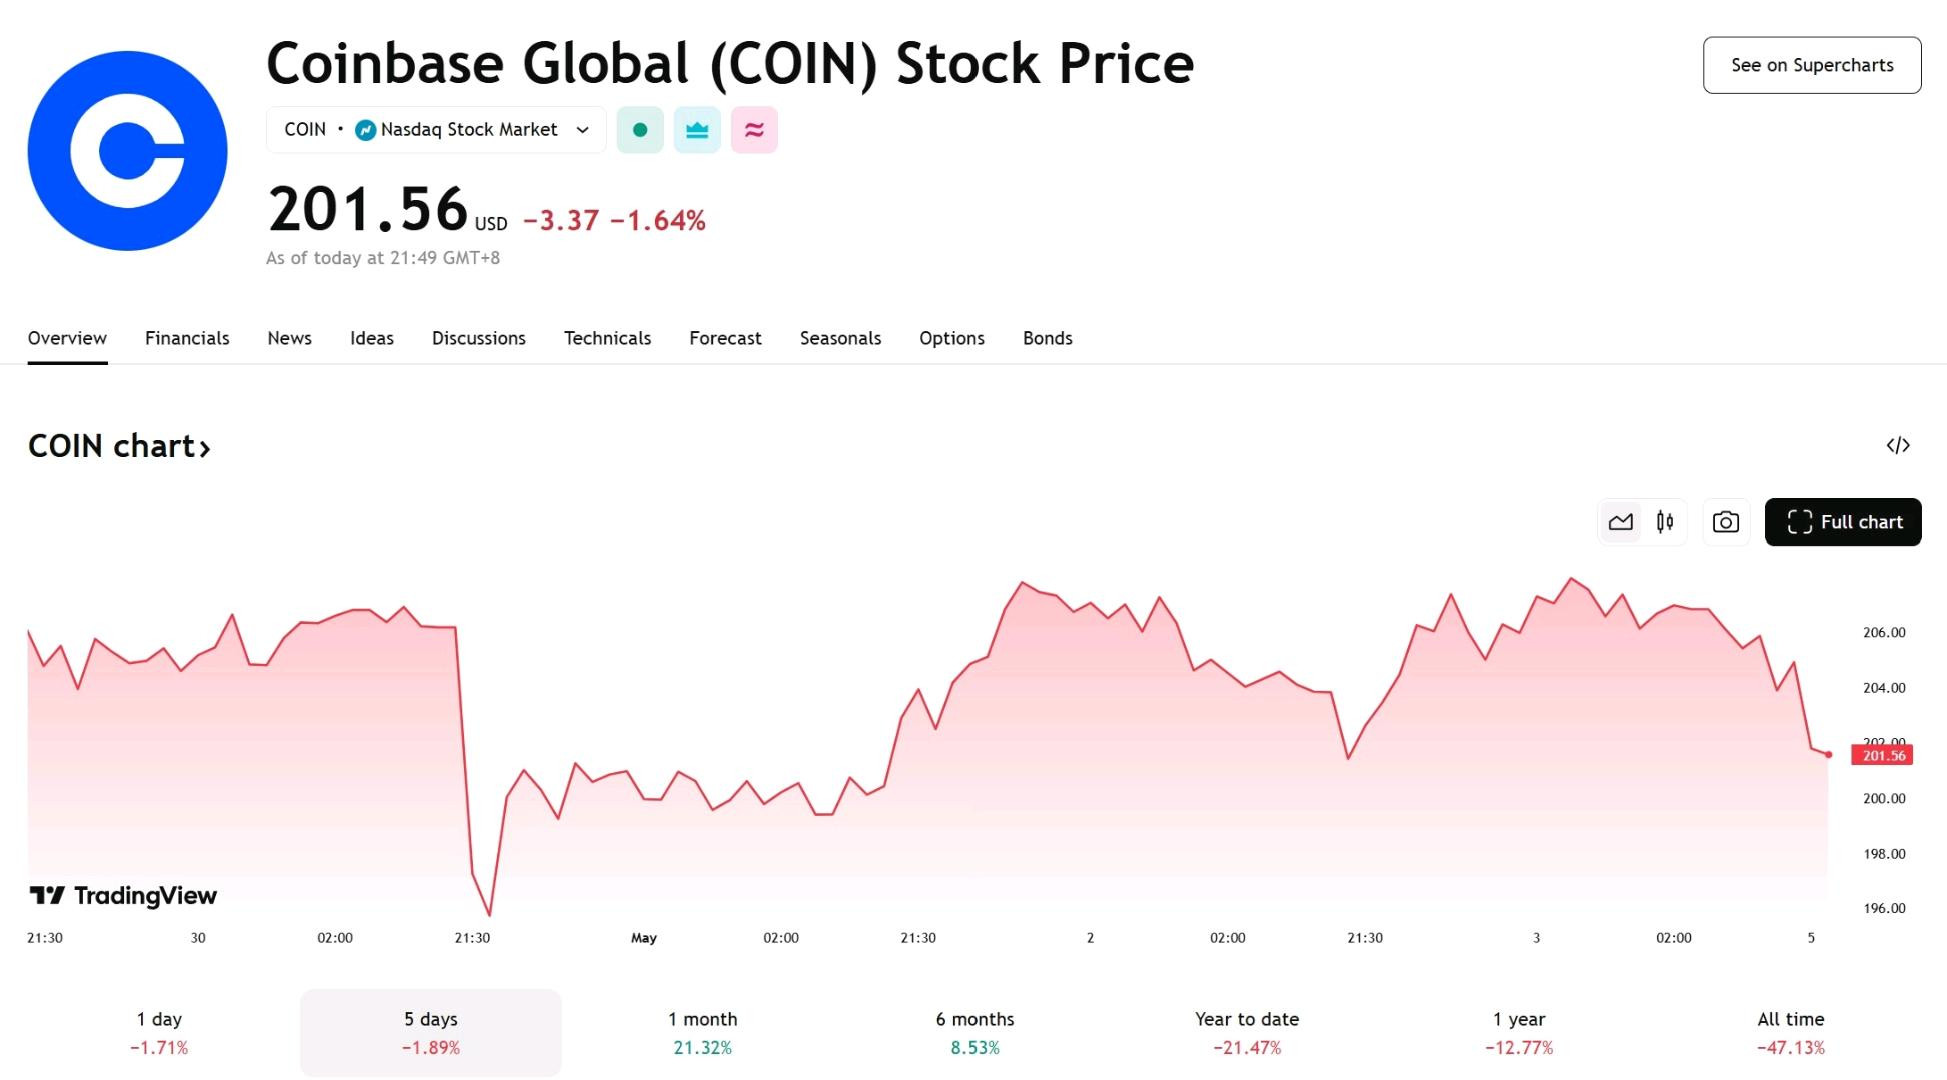Click the blue crown data icon
Viewport: 1947px width, 1080px height.
(x=697, y=130)
